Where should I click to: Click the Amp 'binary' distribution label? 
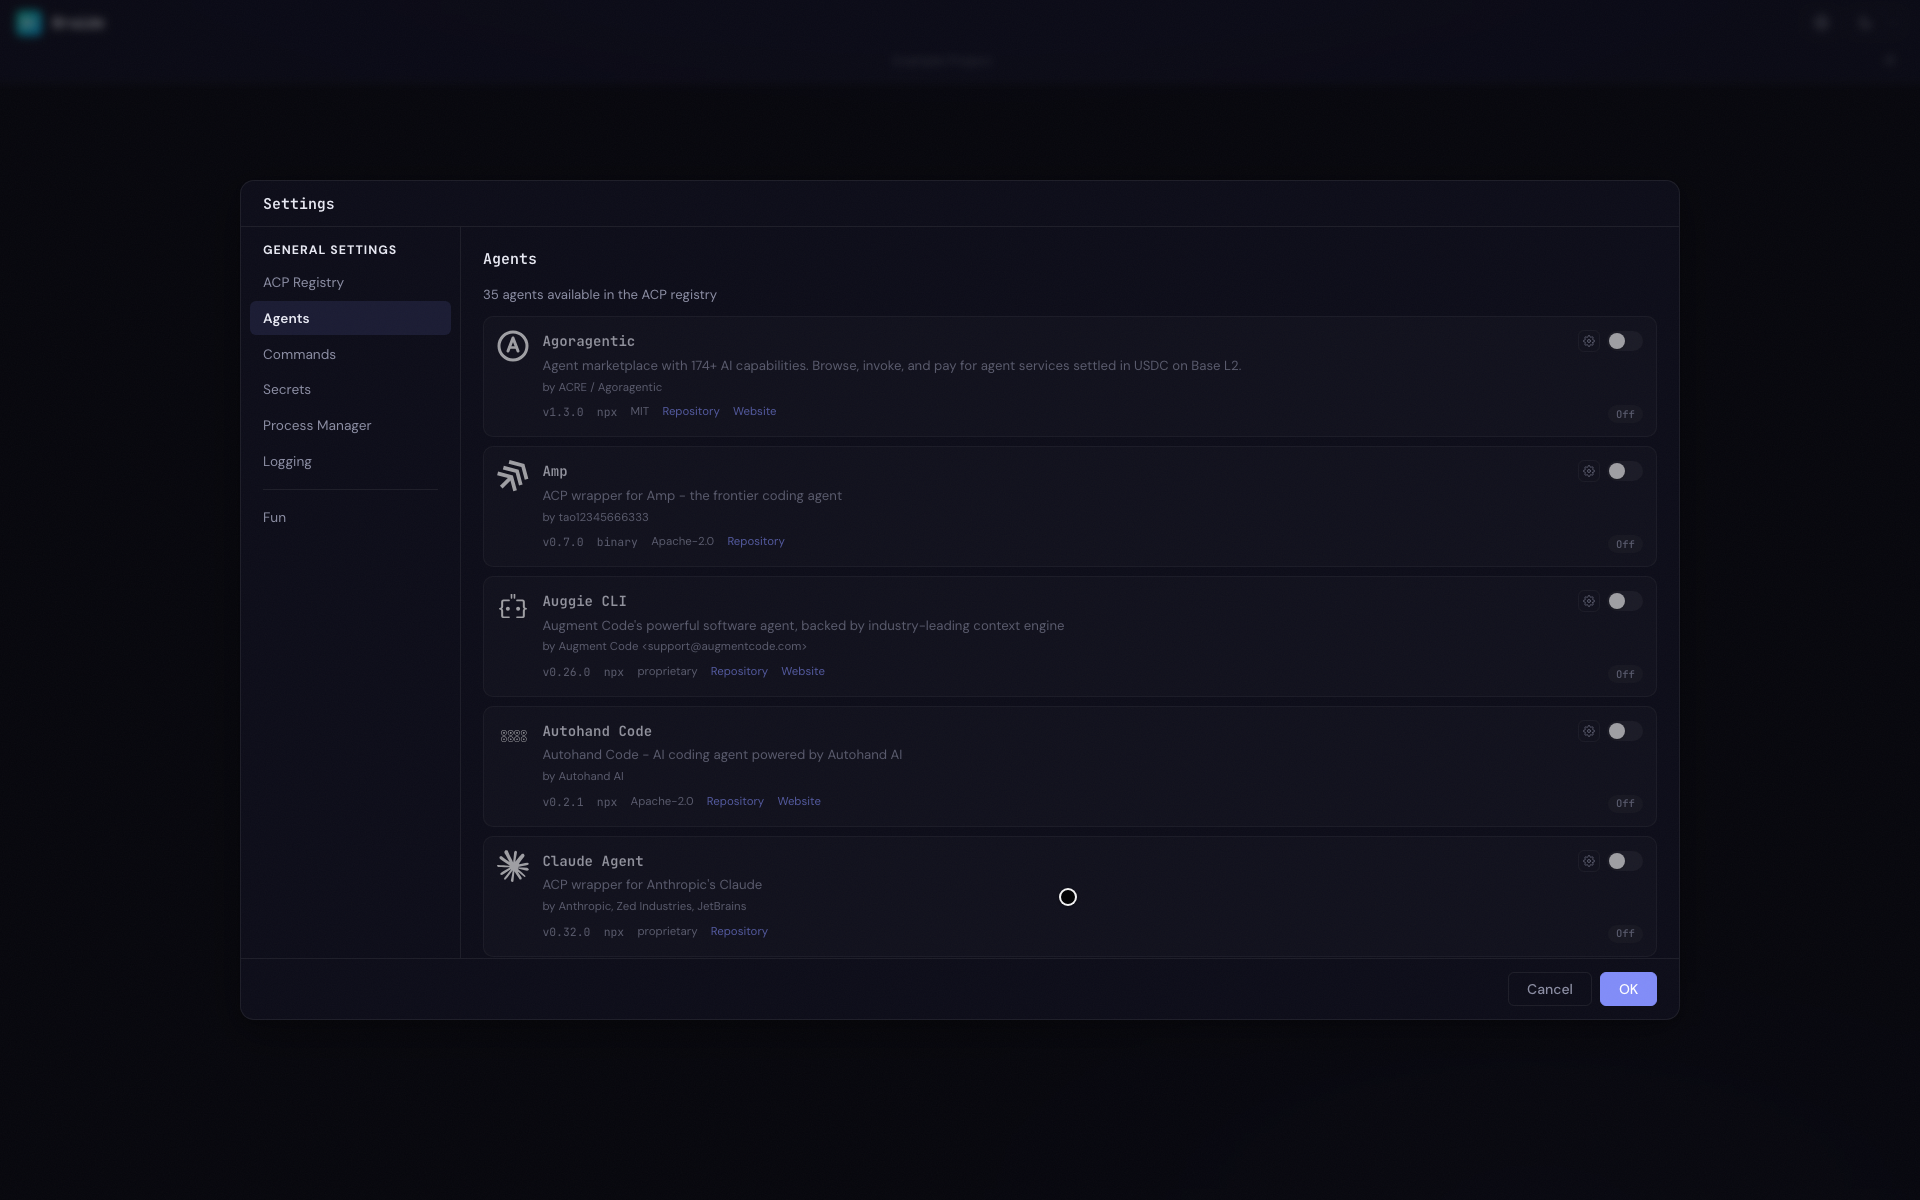(617, 542)
